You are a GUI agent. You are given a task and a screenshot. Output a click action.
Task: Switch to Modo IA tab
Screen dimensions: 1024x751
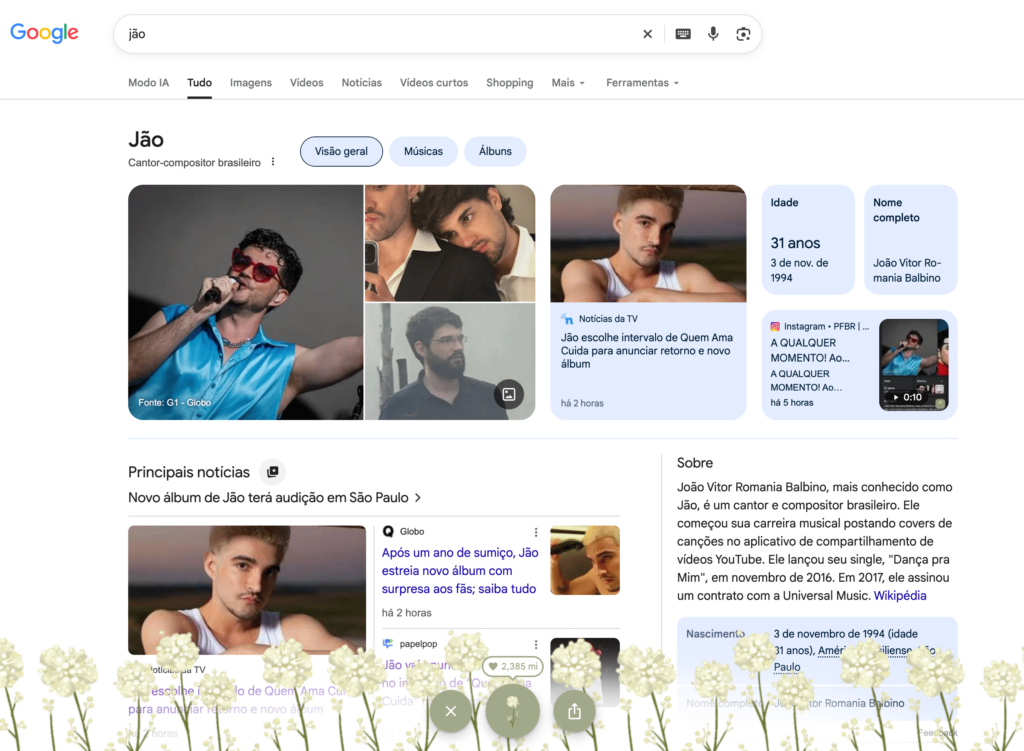(148, 83)
